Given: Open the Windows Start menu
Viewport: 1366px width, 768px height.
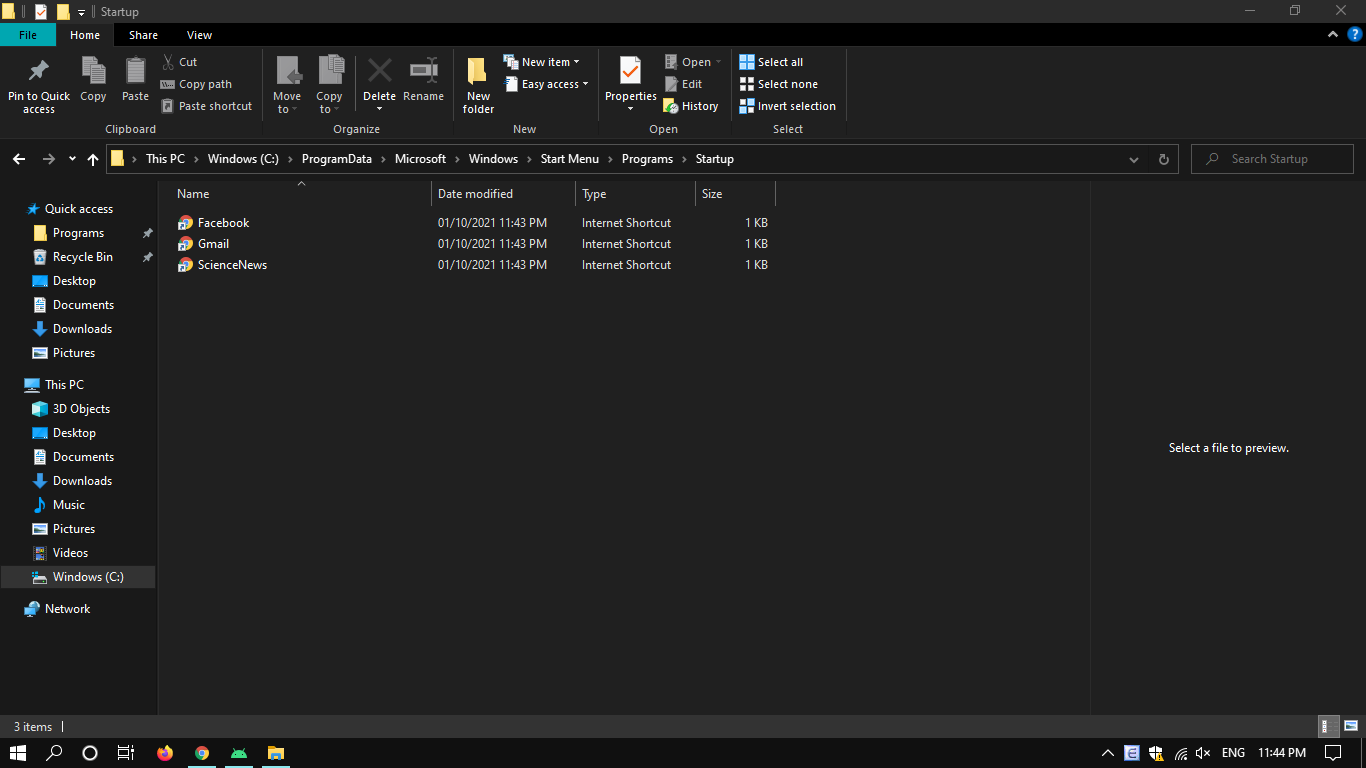Looking at the screenshot, I should pos(17,753).
